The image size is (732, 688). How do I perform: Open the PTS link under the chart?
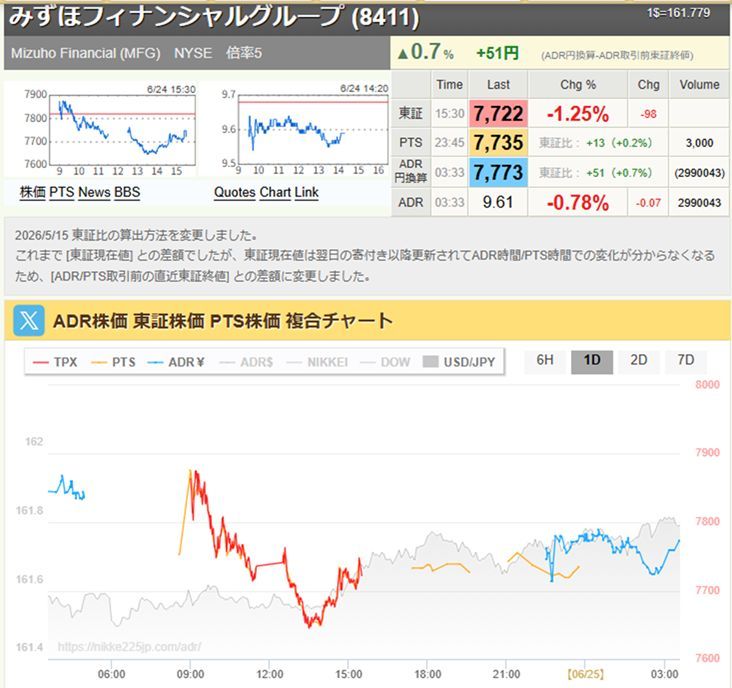click(x=62, y=192)
